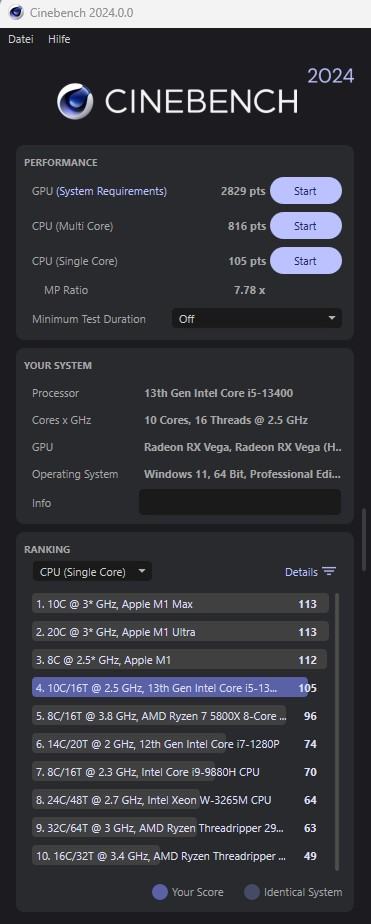Open the CPU (Single Core) ranking dropdown
371x924 pixels.
click(92, 572)
